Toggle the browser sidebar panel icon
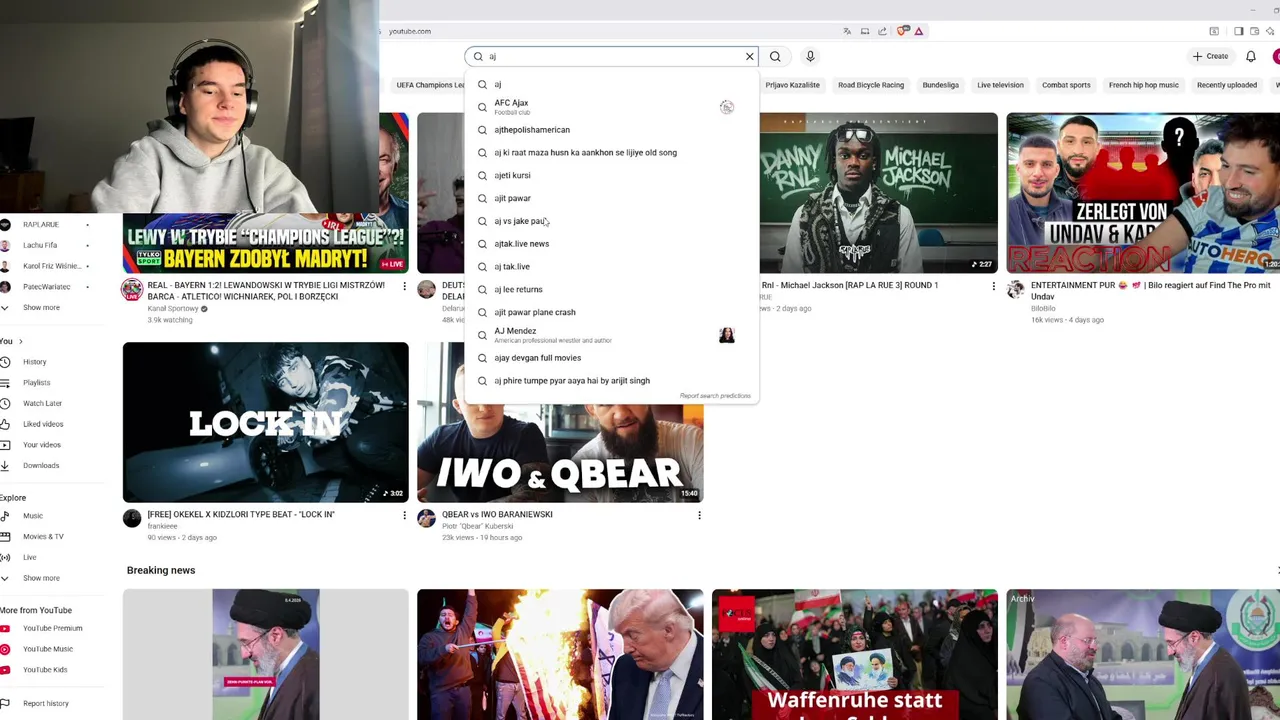Viewport: 1280px width, 720px height. 1238,31
